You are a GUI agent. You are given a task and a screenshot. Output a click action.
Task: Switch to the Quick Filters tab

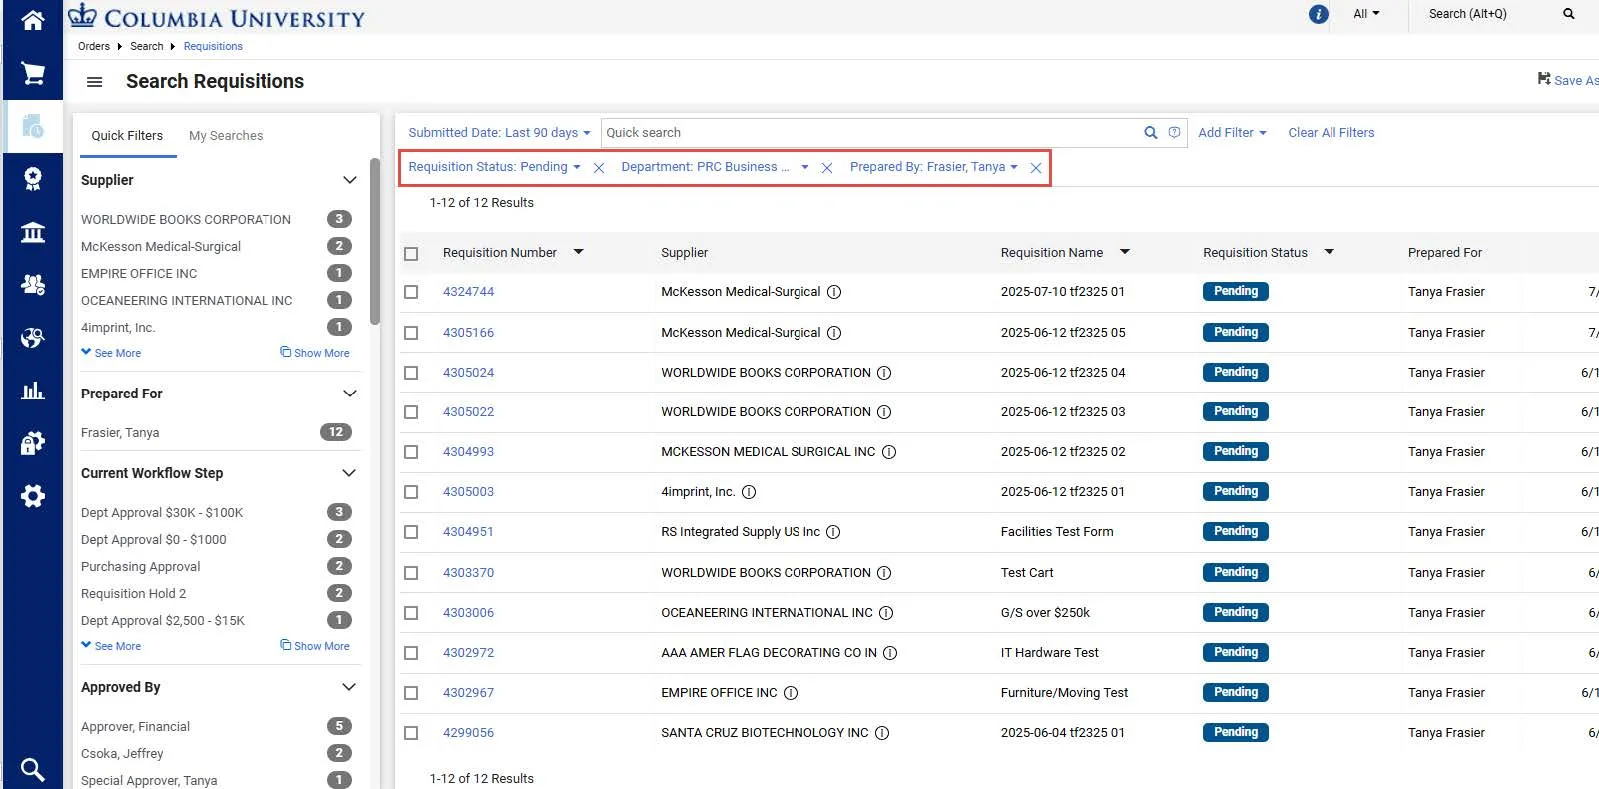pos(127,136)
